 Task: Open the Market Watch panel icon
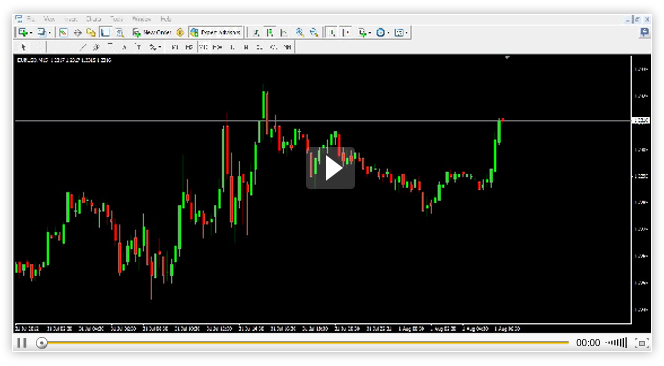[63, 32]
